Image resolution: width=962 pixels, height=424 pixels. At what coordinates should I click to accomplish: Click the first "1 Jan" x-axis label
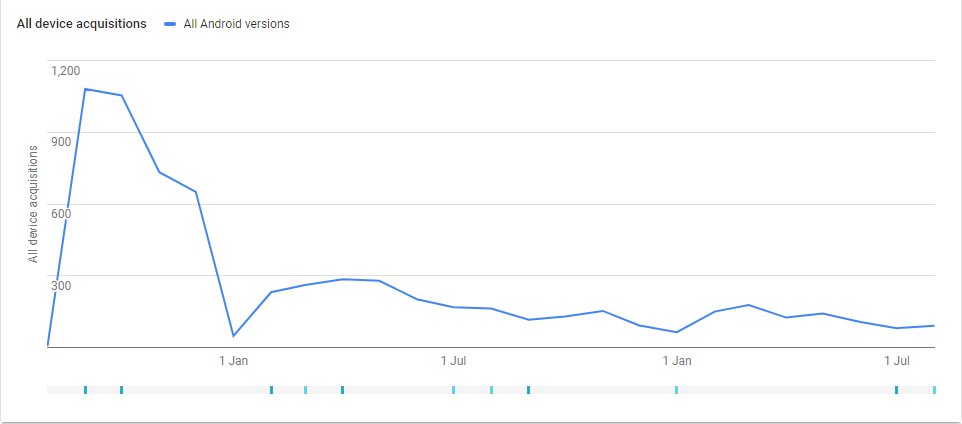[233, 361]
